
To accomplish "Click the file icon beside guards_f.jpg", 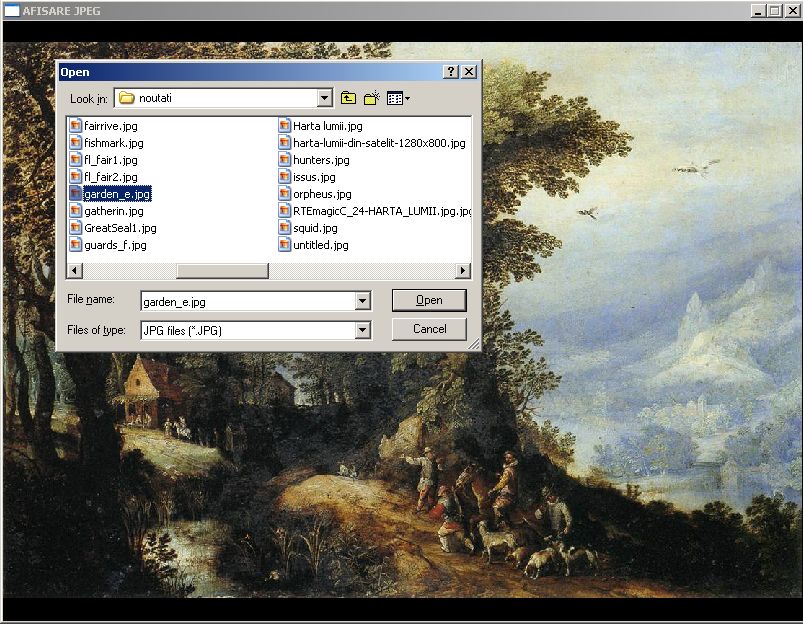I will click(x=75, y=244).
